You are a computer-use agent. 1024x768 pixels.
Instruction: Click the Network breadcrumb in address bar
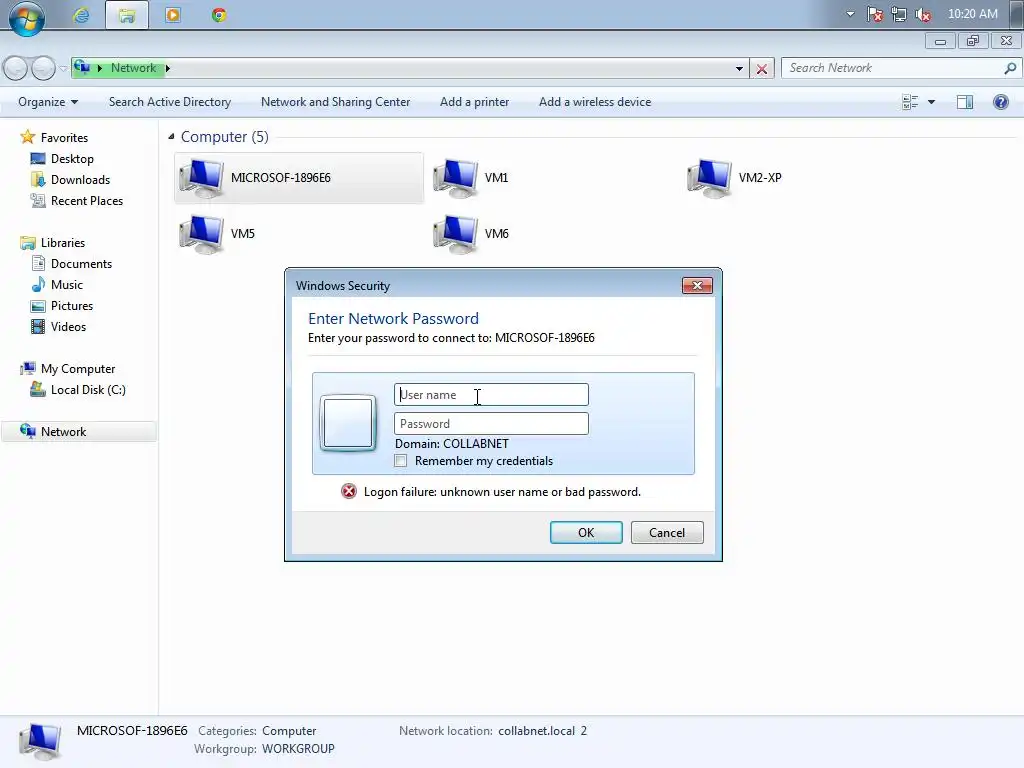133,68
